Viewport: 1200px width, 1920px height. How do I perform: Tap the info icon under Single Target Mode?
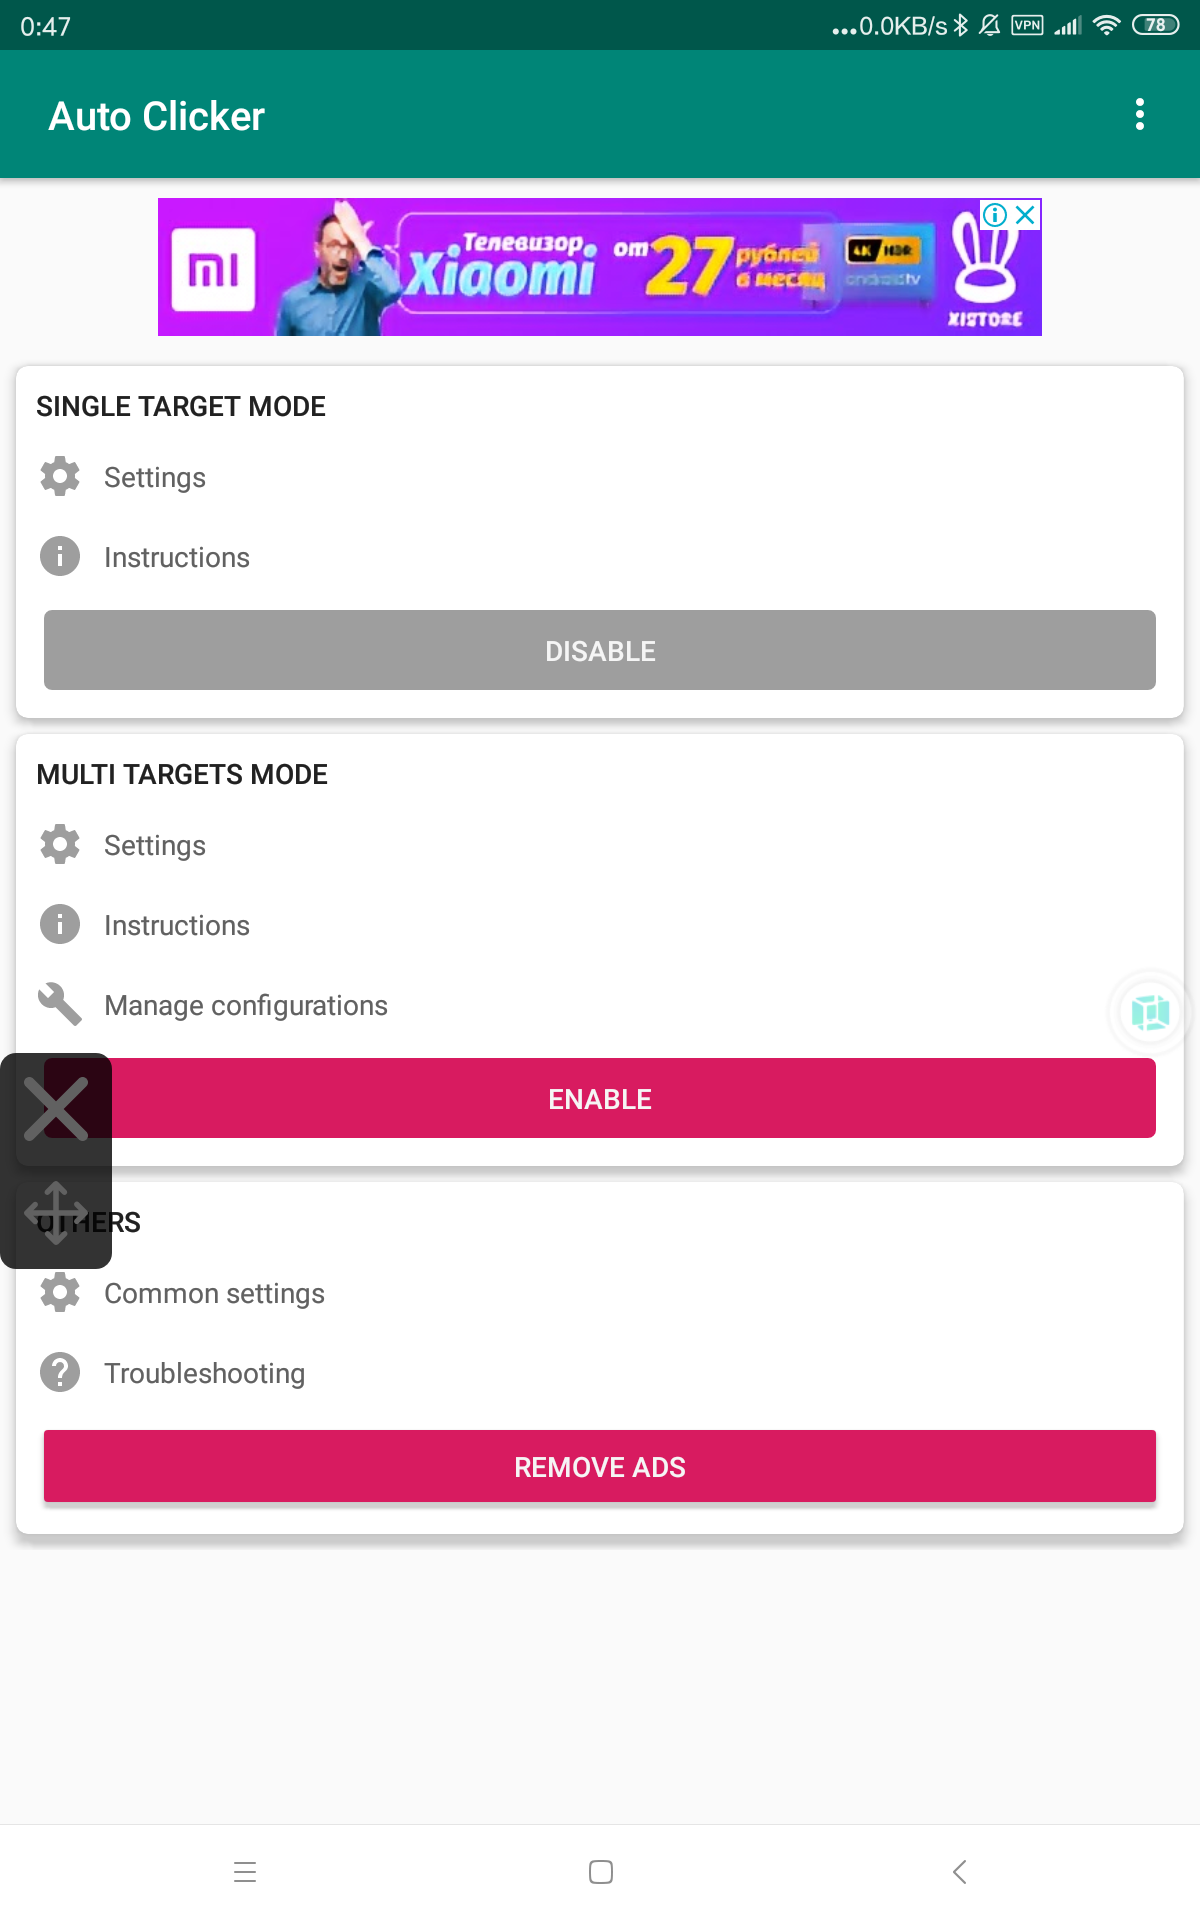[60, 556]
